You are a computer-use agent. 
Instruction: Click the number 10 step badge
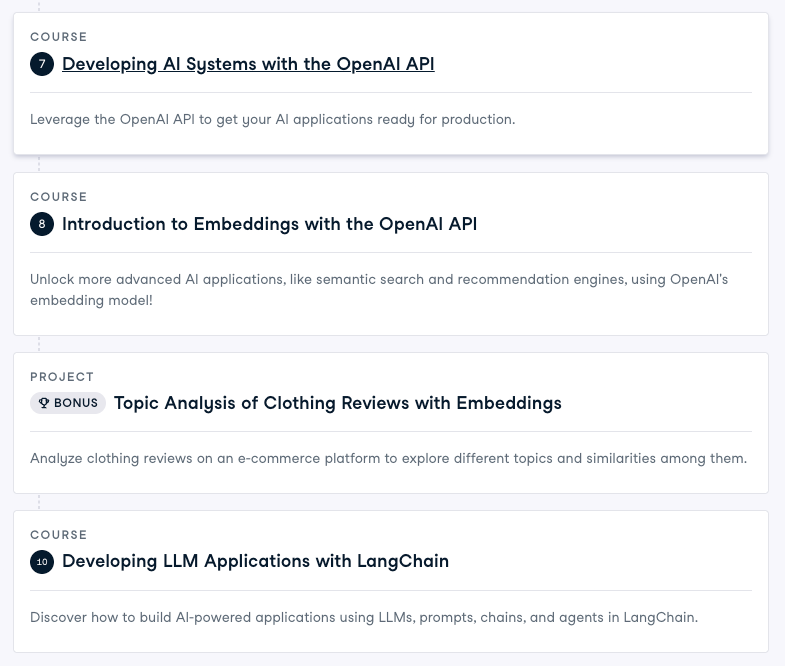42,562
